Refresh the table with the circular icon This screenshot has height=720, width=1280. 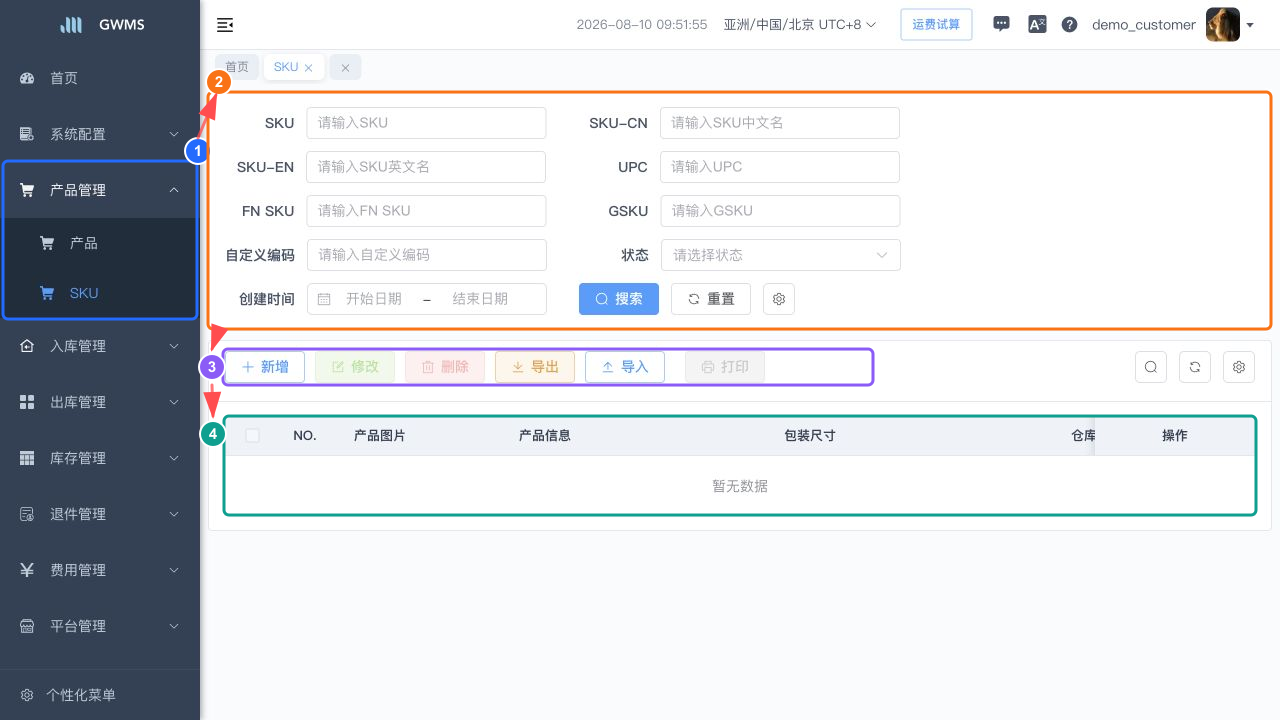(1195, 367)
